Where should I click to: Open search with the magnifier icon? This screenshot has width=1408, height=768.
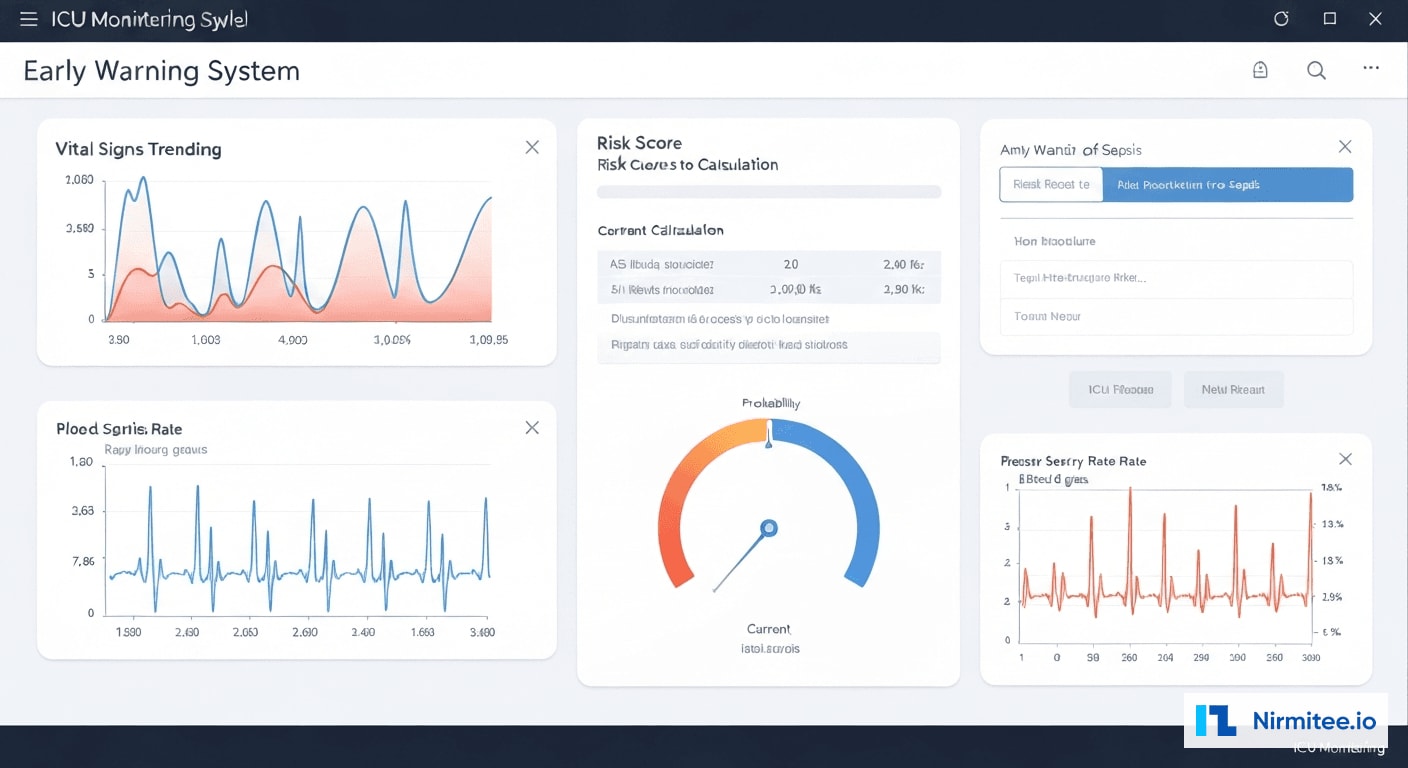pyautogui.click(x=1317, y=70)
